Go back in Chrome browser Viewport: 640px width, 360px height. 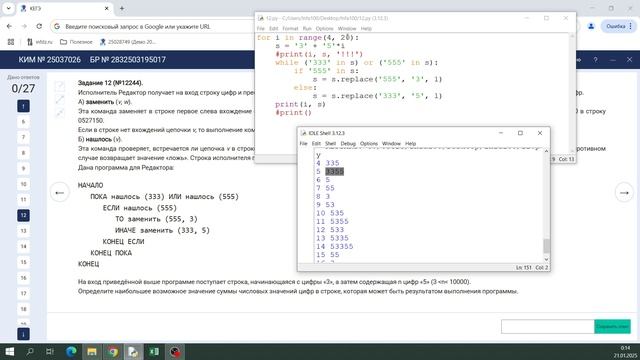(x=9, y=26)
